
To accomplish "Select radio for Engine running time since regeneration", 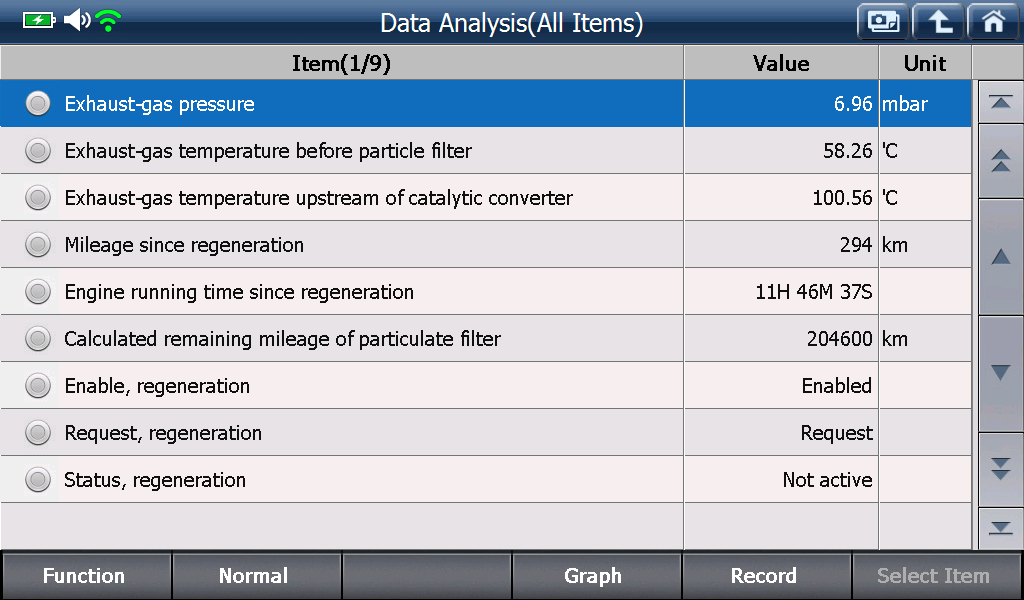I will (x=38, y=292).
